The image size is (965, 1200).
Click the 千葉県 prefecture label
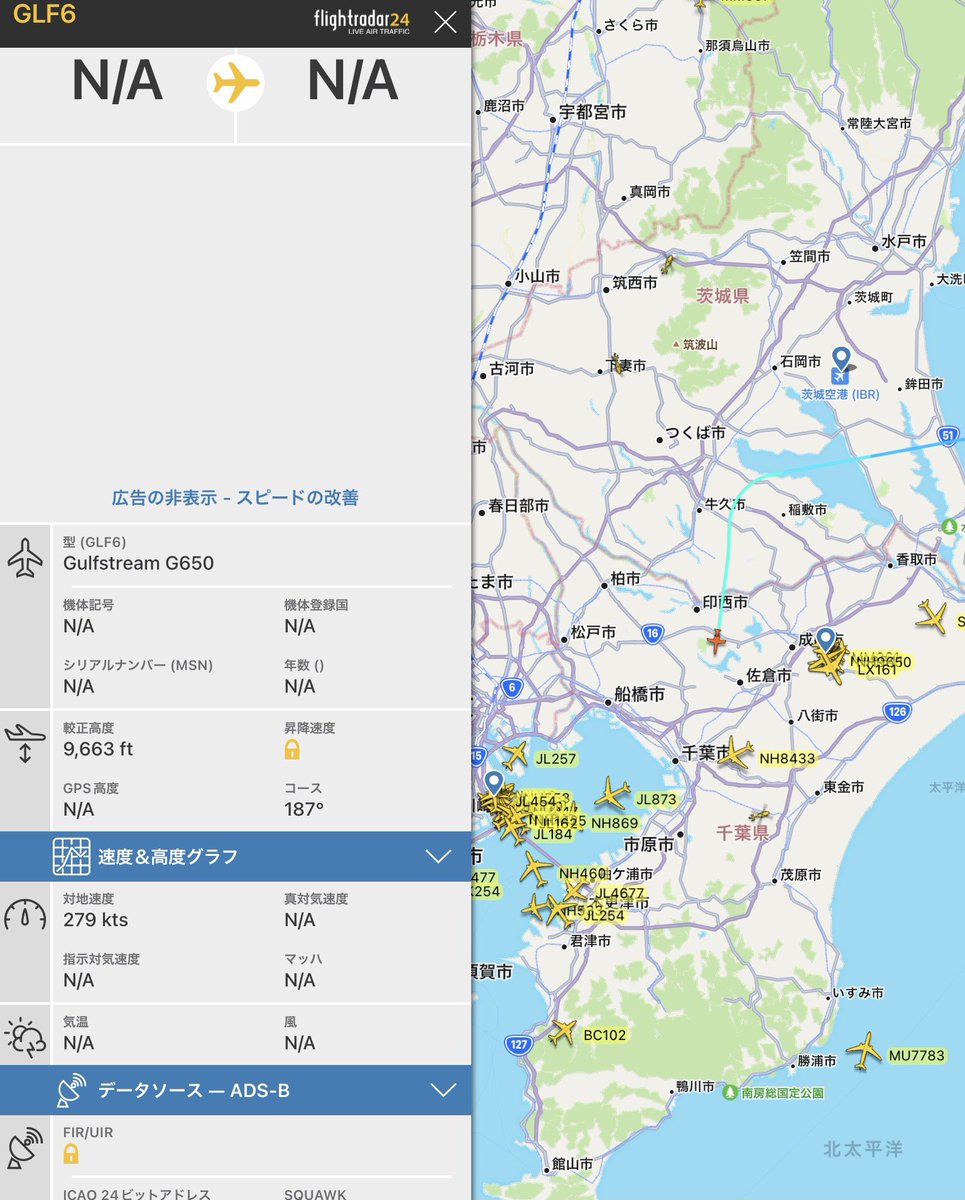click(743, 832)
